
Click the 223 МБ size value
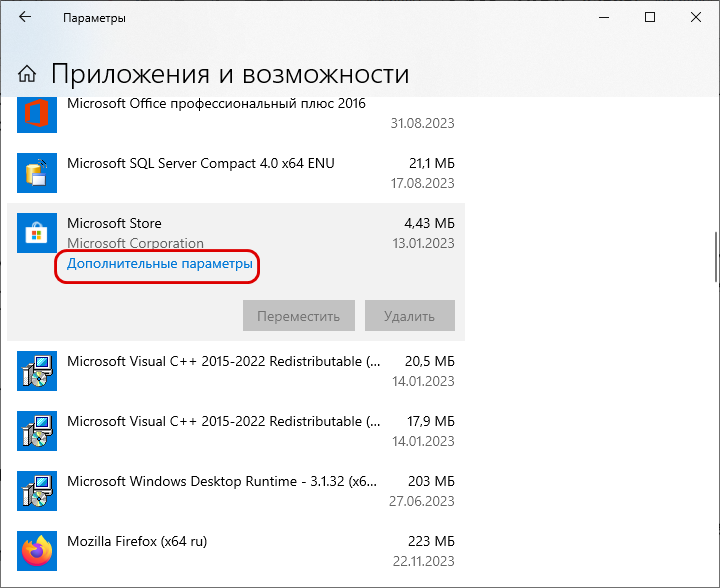pos(431,542)
